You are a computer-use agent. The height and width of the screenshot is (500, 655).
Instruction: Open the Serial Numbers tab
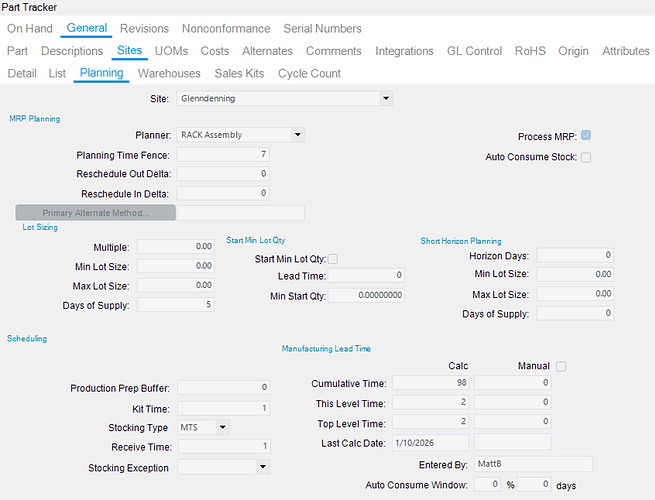tap(322, 28)
